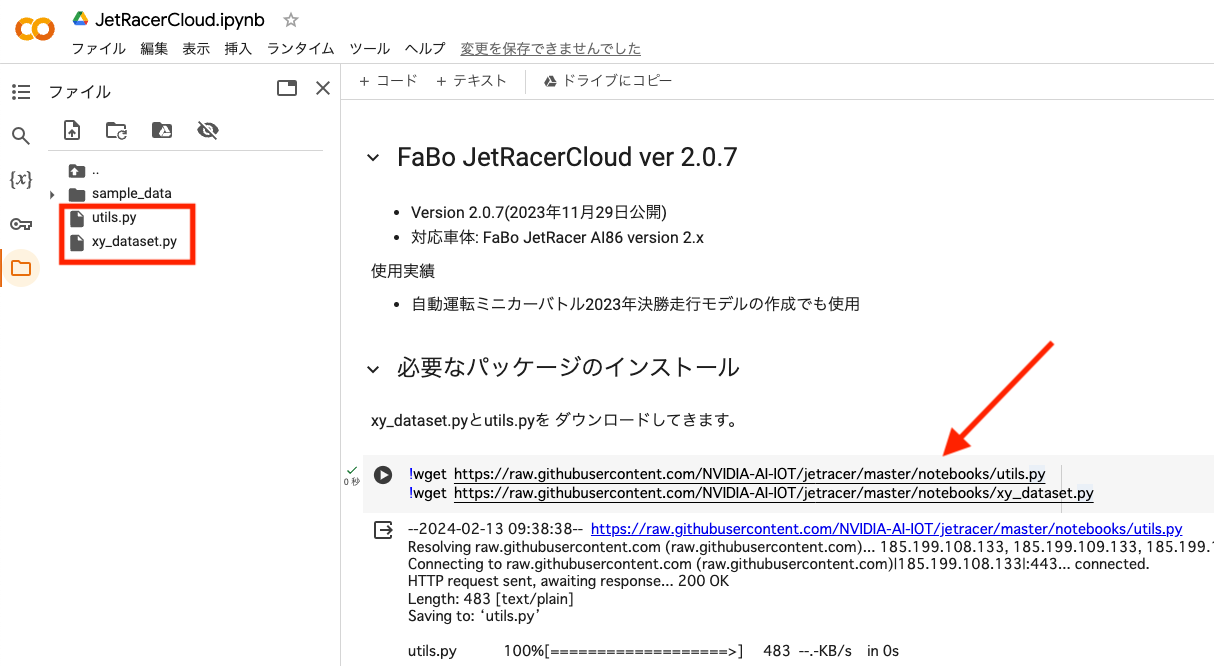Expand the sample_data folder arrow

pyautogui.click(x=52, y=194)
